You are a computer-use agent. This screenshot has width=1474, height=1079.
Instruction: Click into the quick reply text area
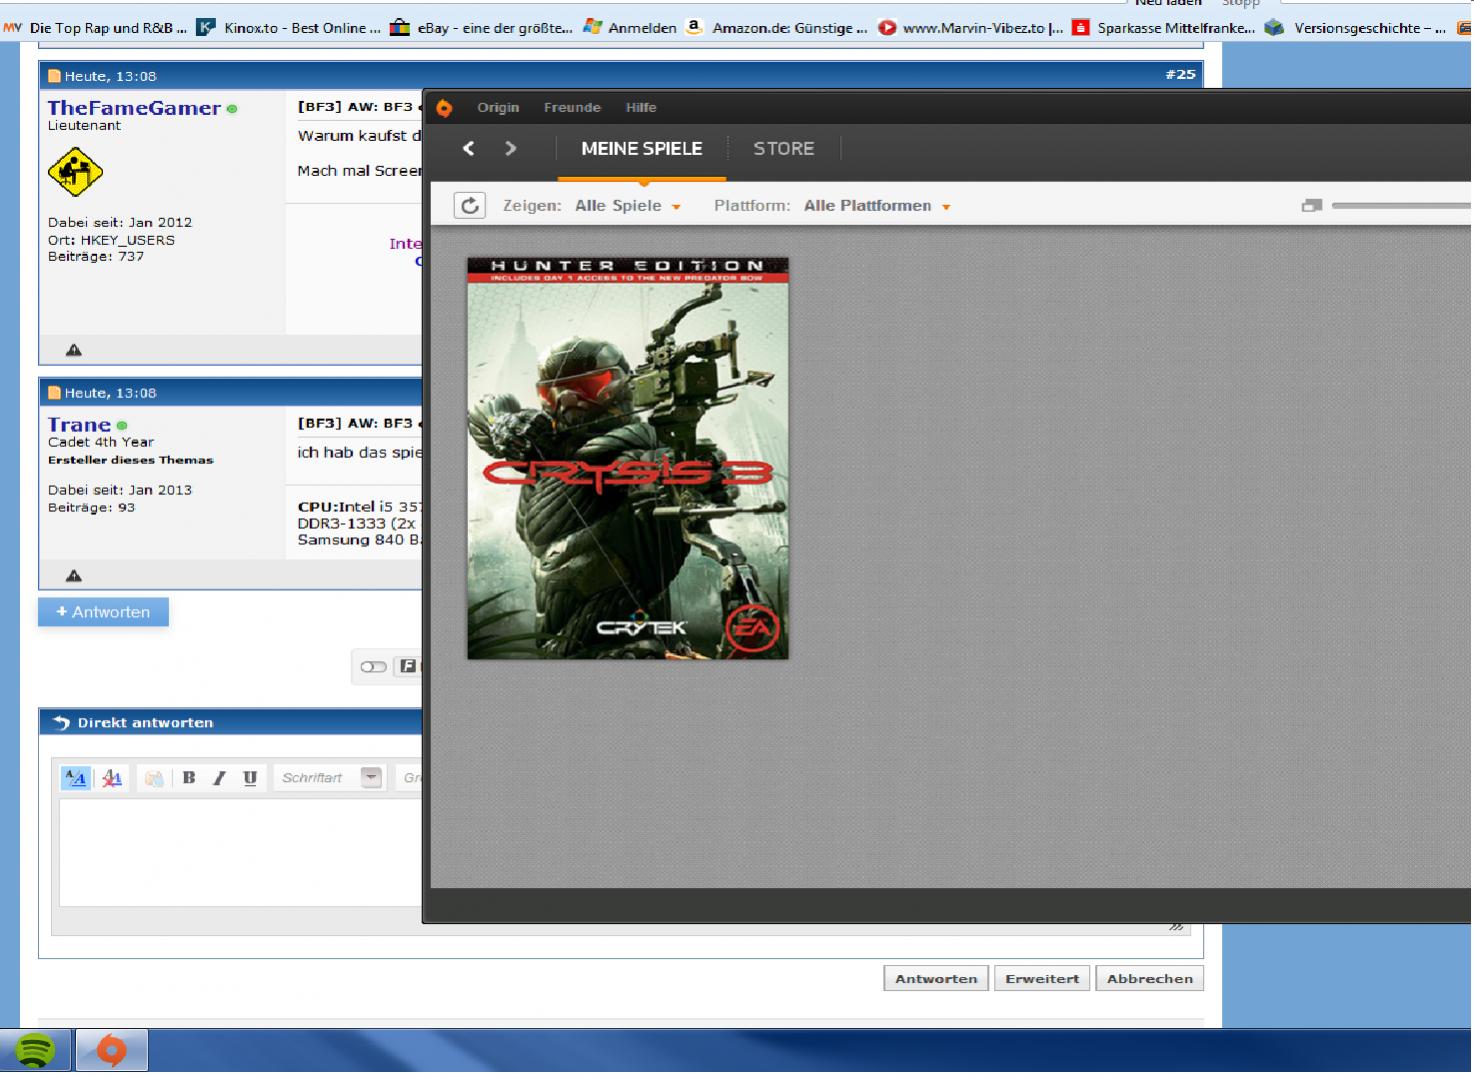[240, 852]
